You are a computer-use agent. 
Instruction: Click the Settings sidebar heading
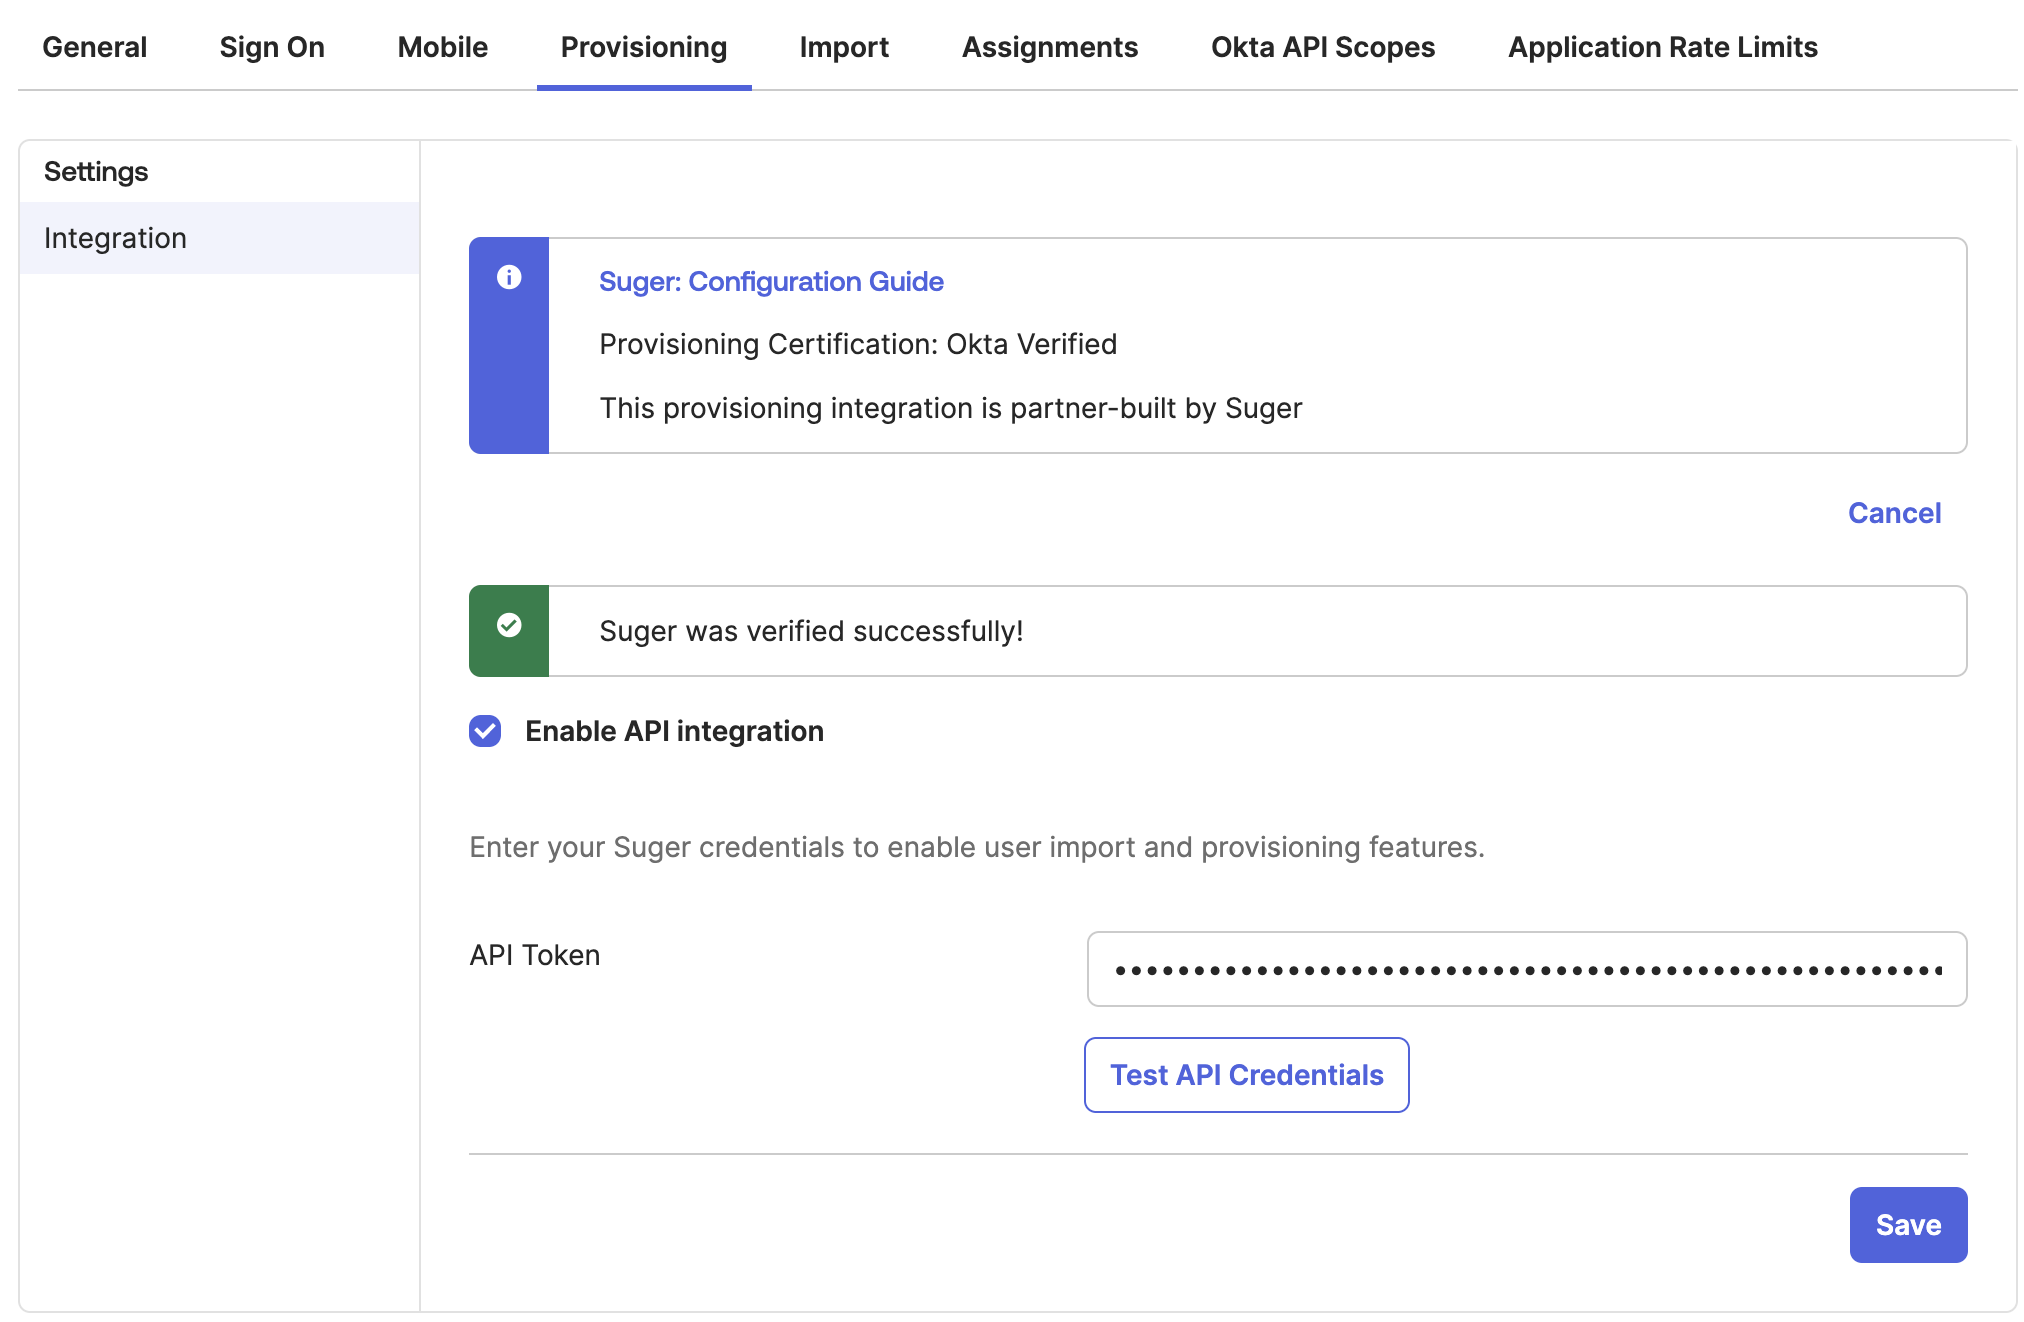96,171
